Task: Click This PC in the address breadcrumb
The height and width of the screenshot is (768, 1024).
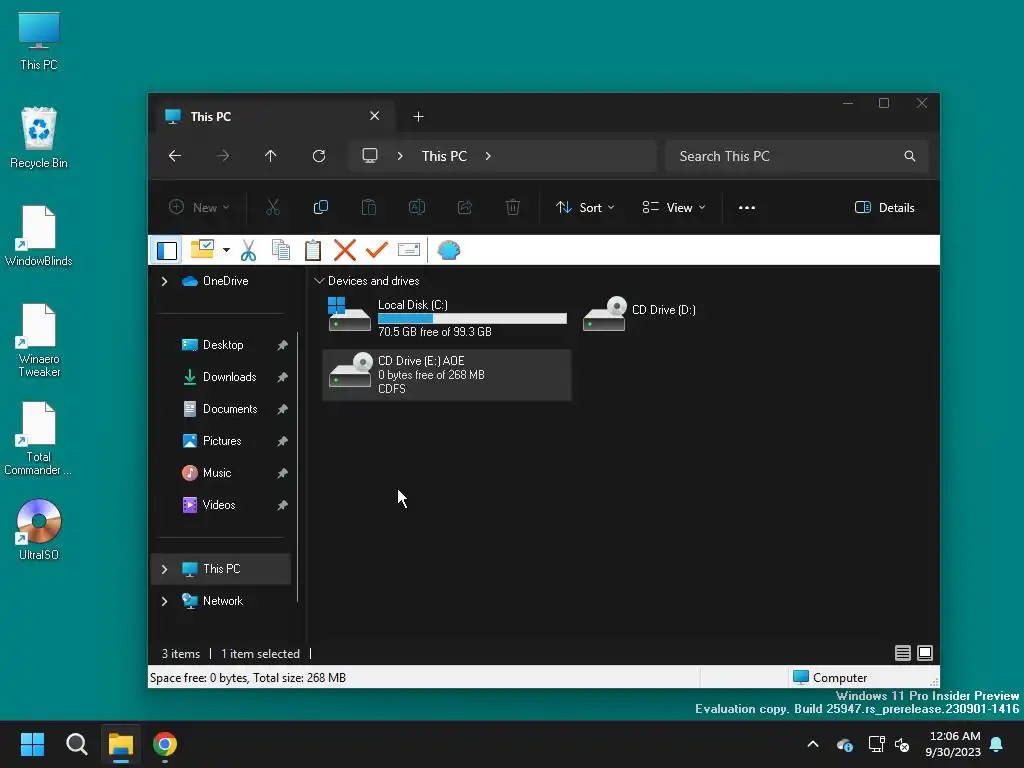Action: (x=444, y=156)
